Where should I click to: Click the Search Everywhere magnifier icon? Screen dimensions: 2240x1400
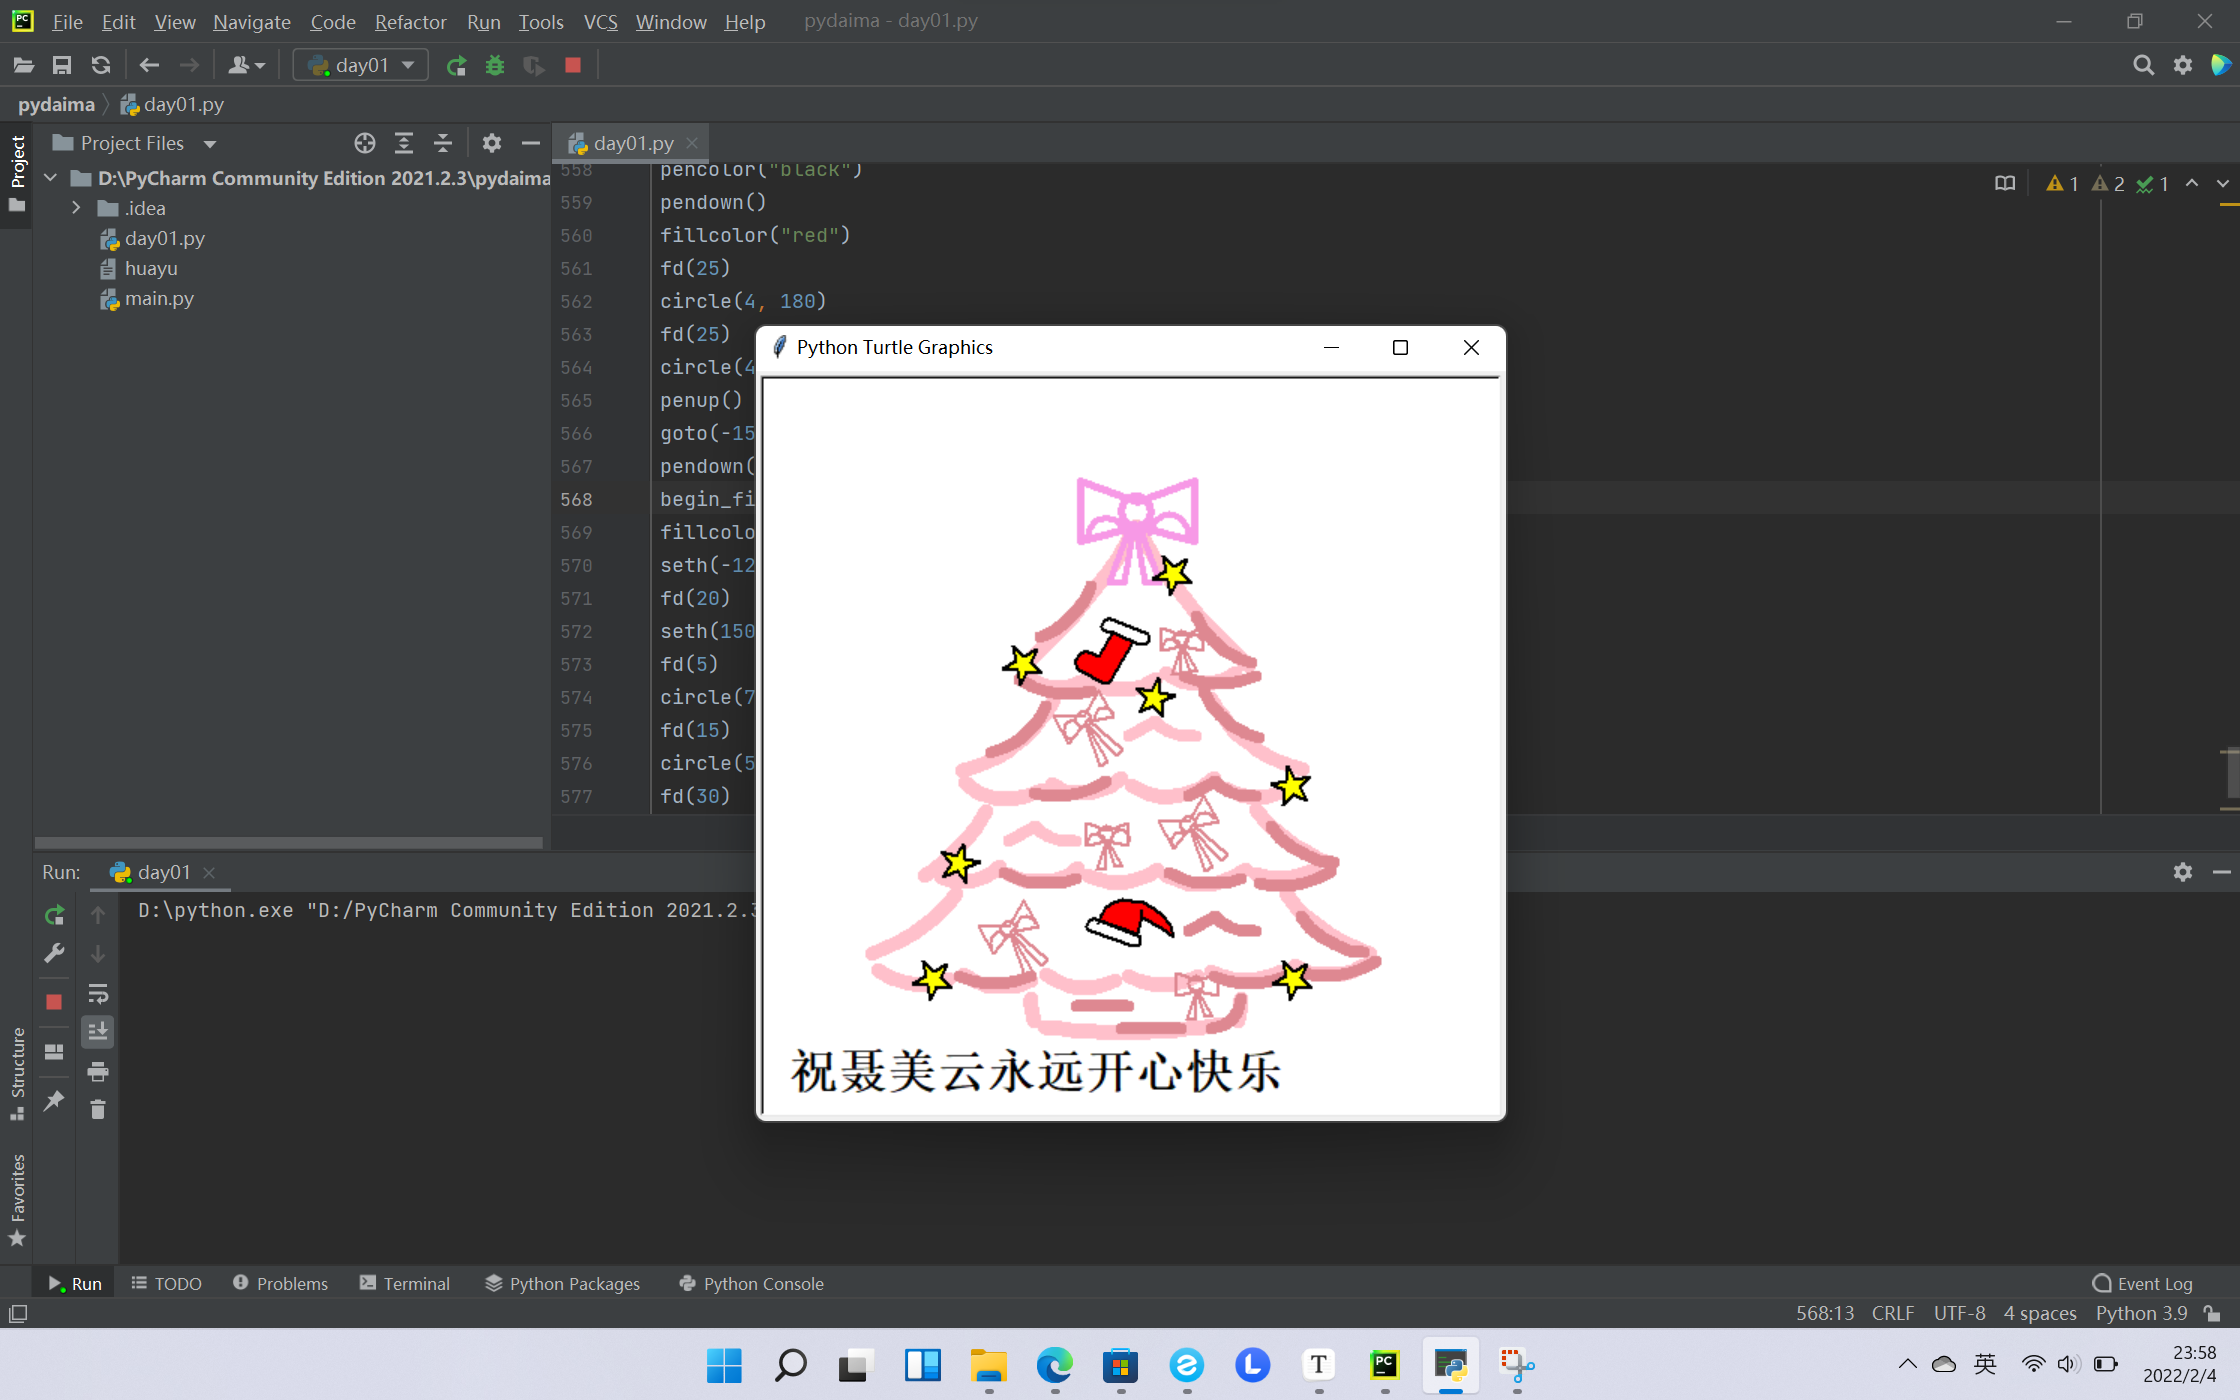tap(2143, 66)
